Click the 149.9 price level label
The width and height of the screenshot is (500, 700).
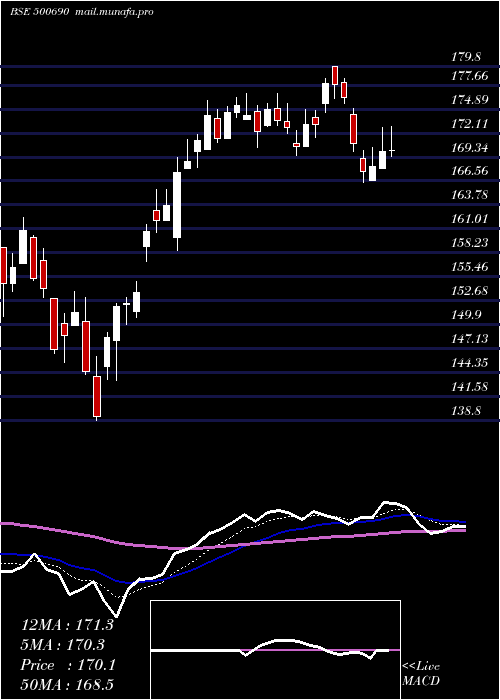click(x=466, y=315)
